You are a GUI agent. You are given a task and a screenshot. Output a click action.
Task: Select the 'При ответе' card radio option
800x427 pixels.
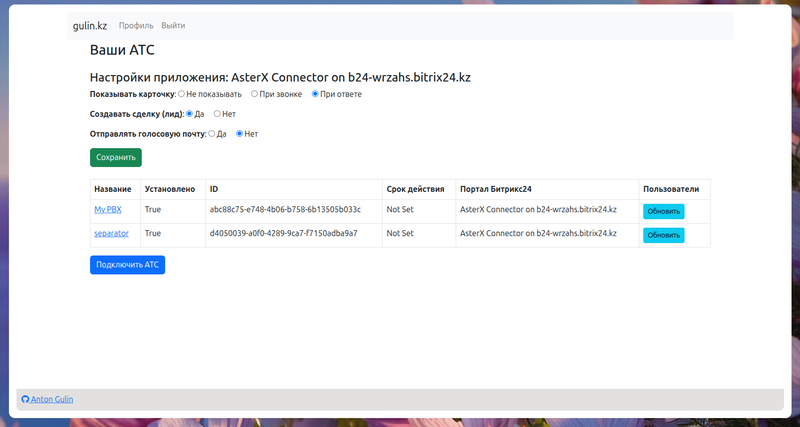(x=315, y=94)
